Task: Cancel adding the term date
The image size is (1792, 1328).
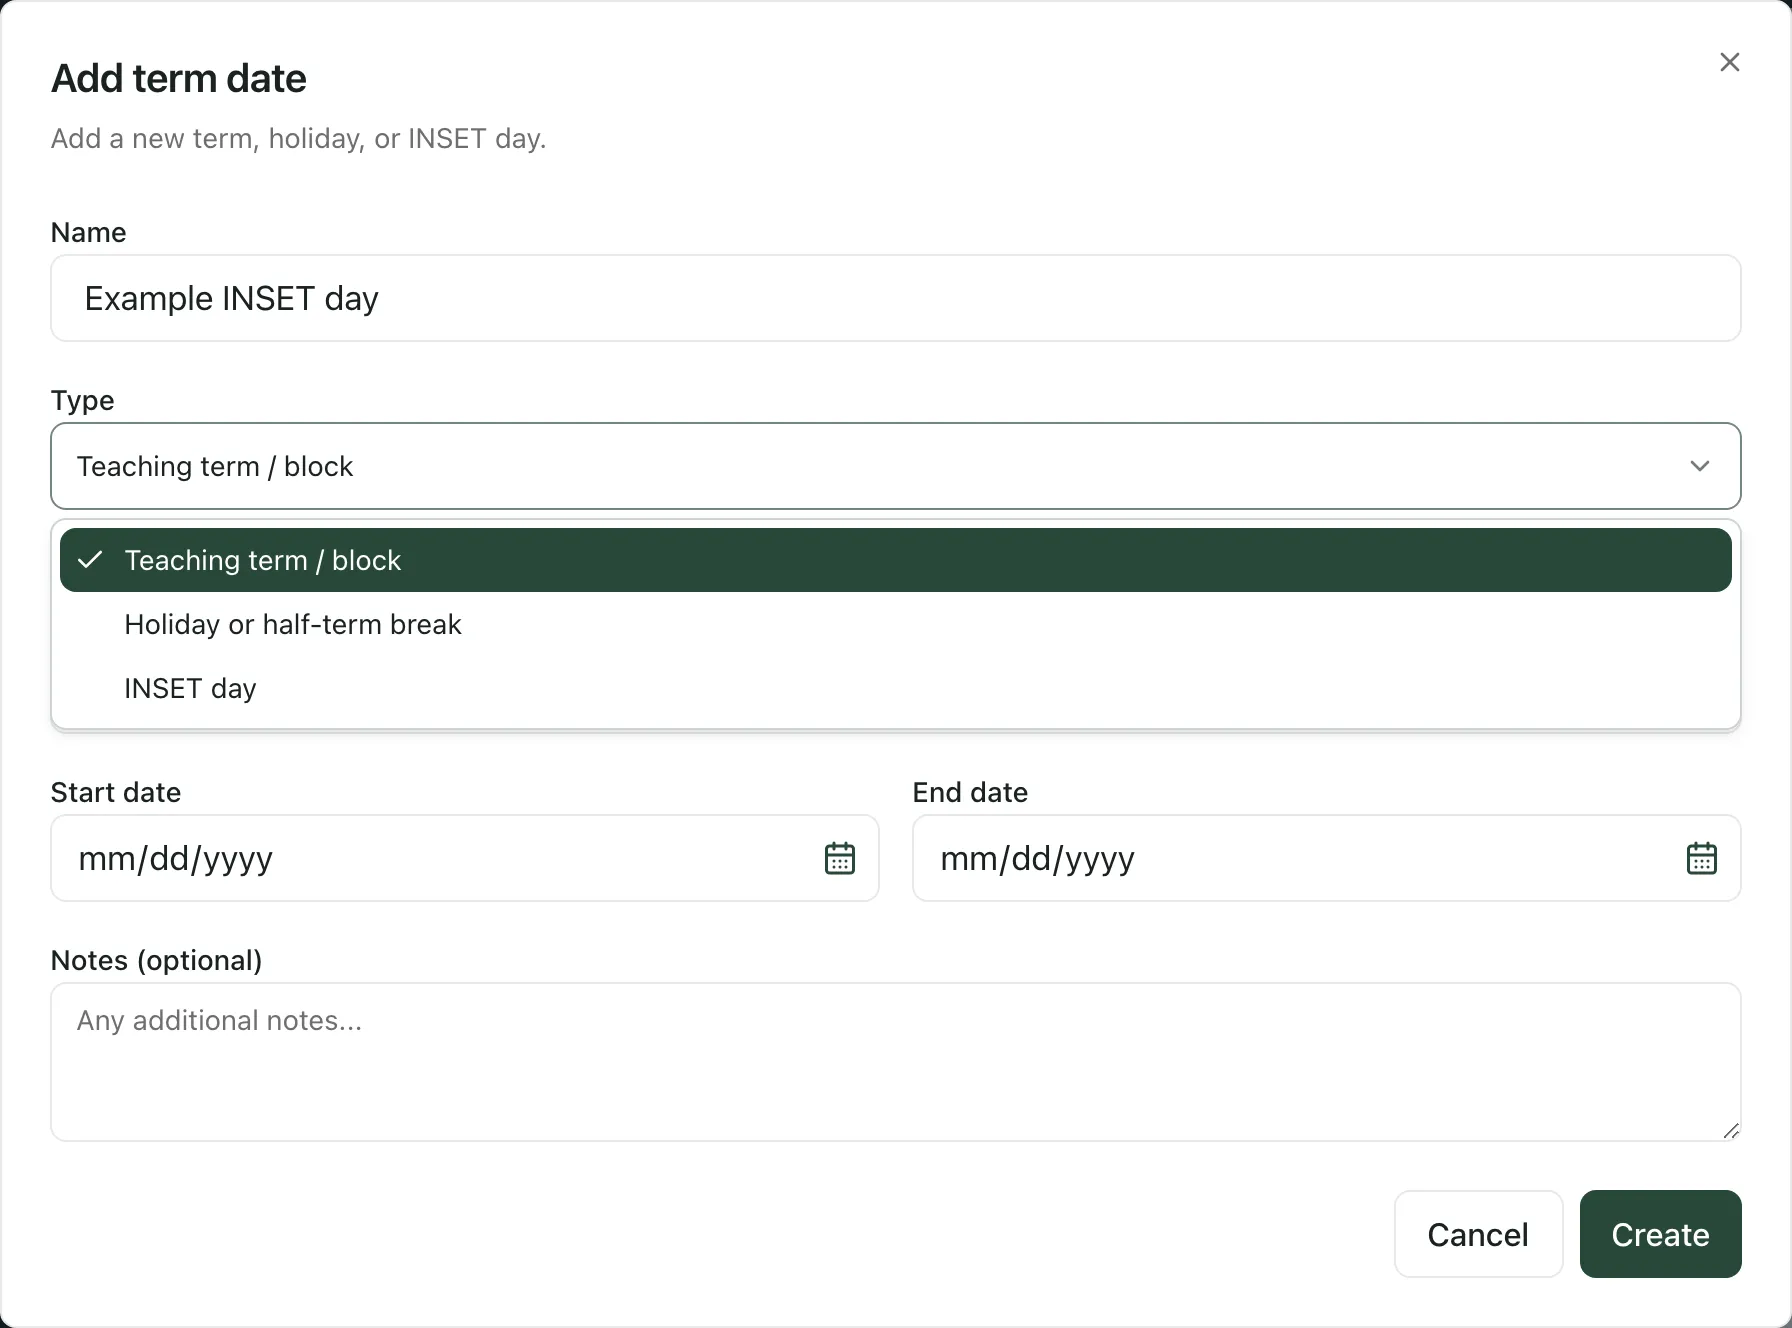Action: coord(1478,1234)
